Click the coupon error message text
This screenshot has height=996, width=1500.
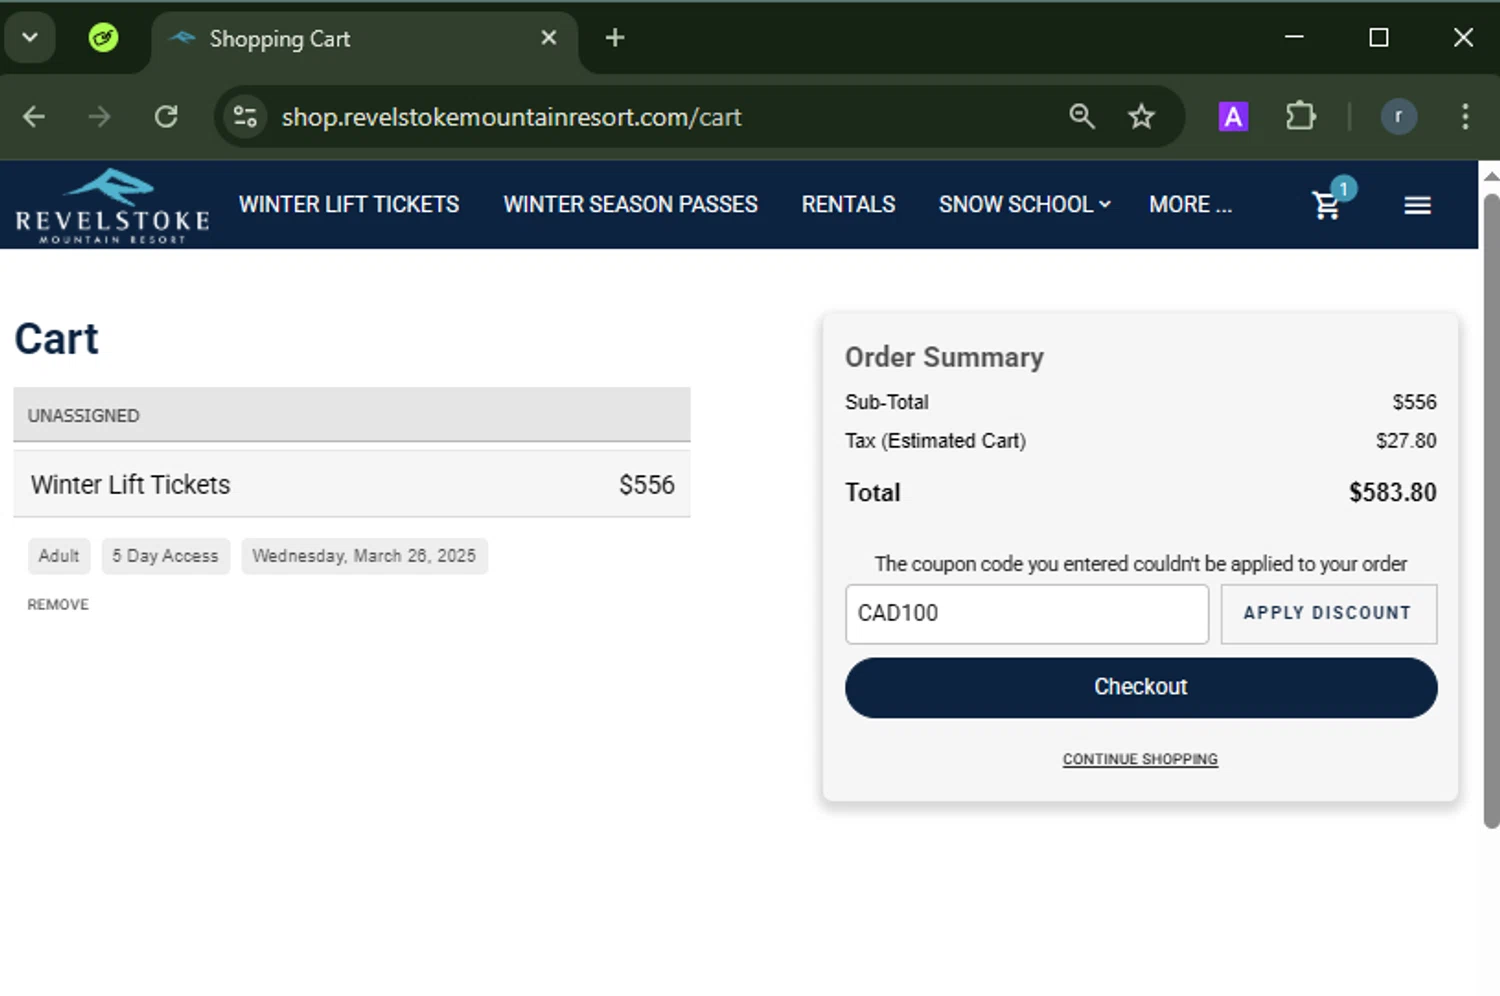click(1141, 564)
